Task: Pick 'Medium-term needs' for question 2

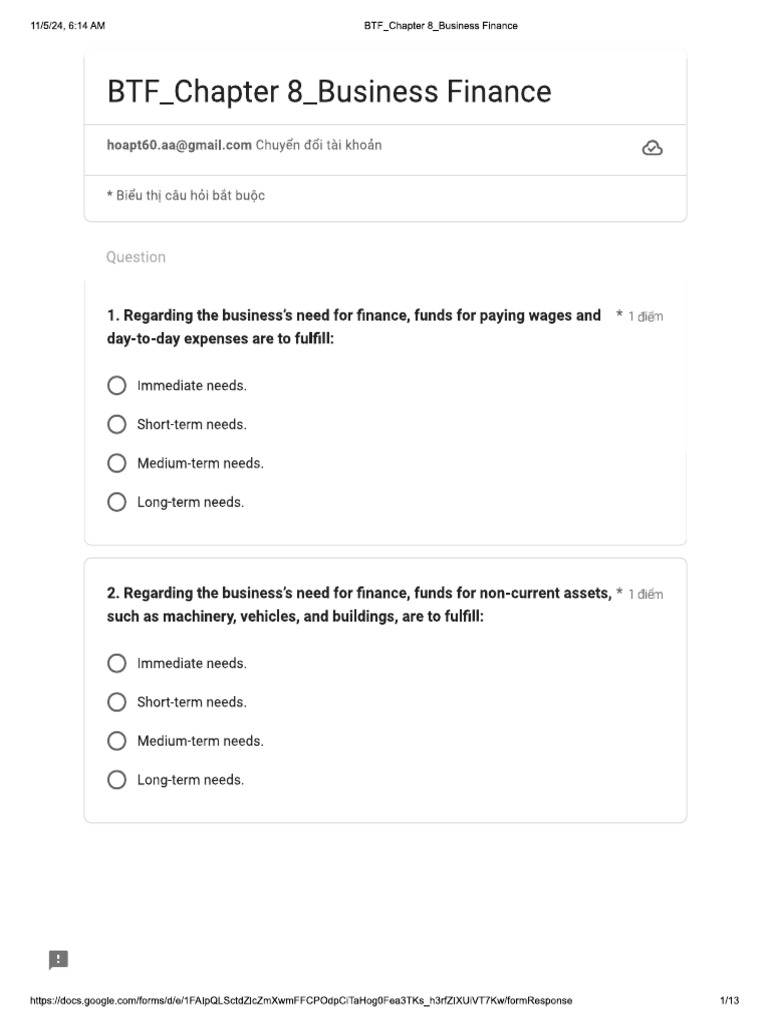Action: pyautogui.click(x=117, y=741)
